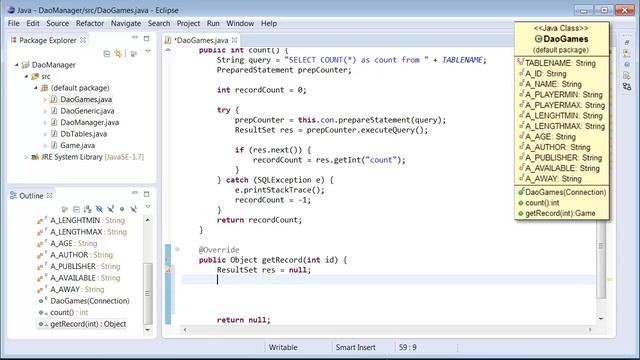The height and width of the screenshot is (360, 640).
Task: Toggle Hide Local Types in Outline
Action: 133,209
